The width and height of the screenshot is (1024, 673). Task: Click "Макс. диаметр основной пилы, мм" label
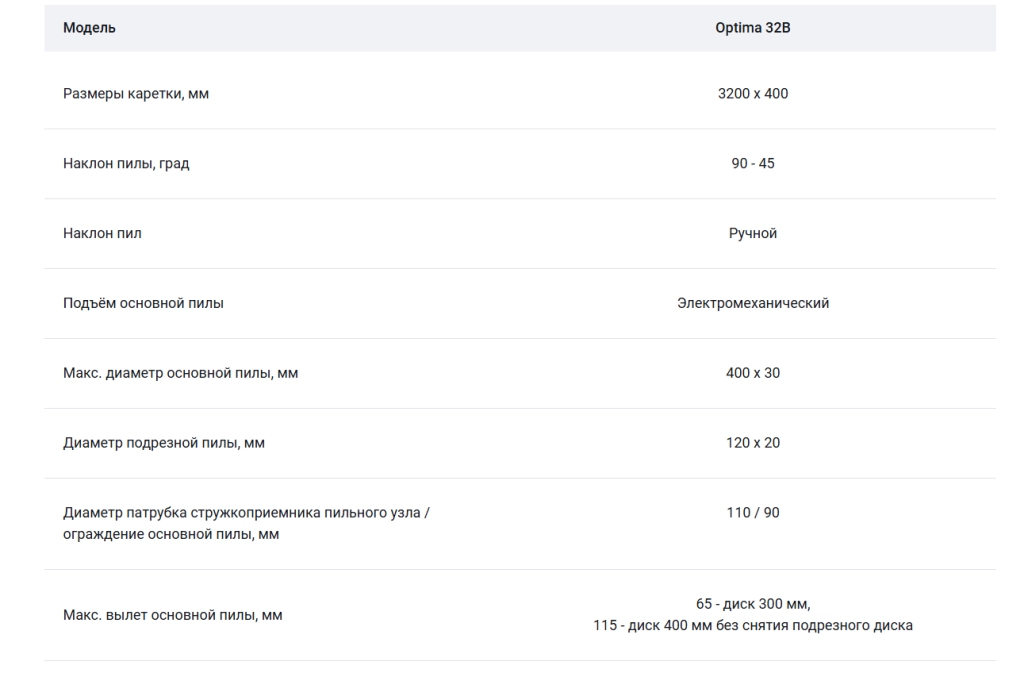pyautogui.click(x=180, y=373)
